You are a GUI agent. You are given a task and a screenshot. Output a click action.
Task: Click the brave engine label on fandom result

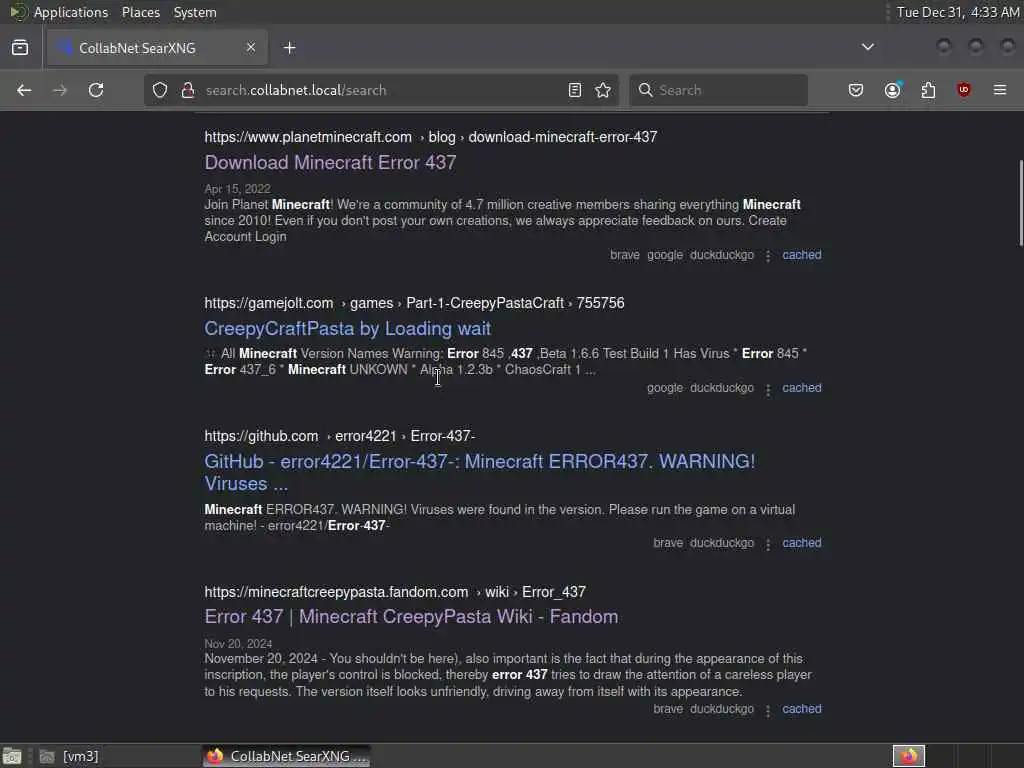[x=668, y=709]
